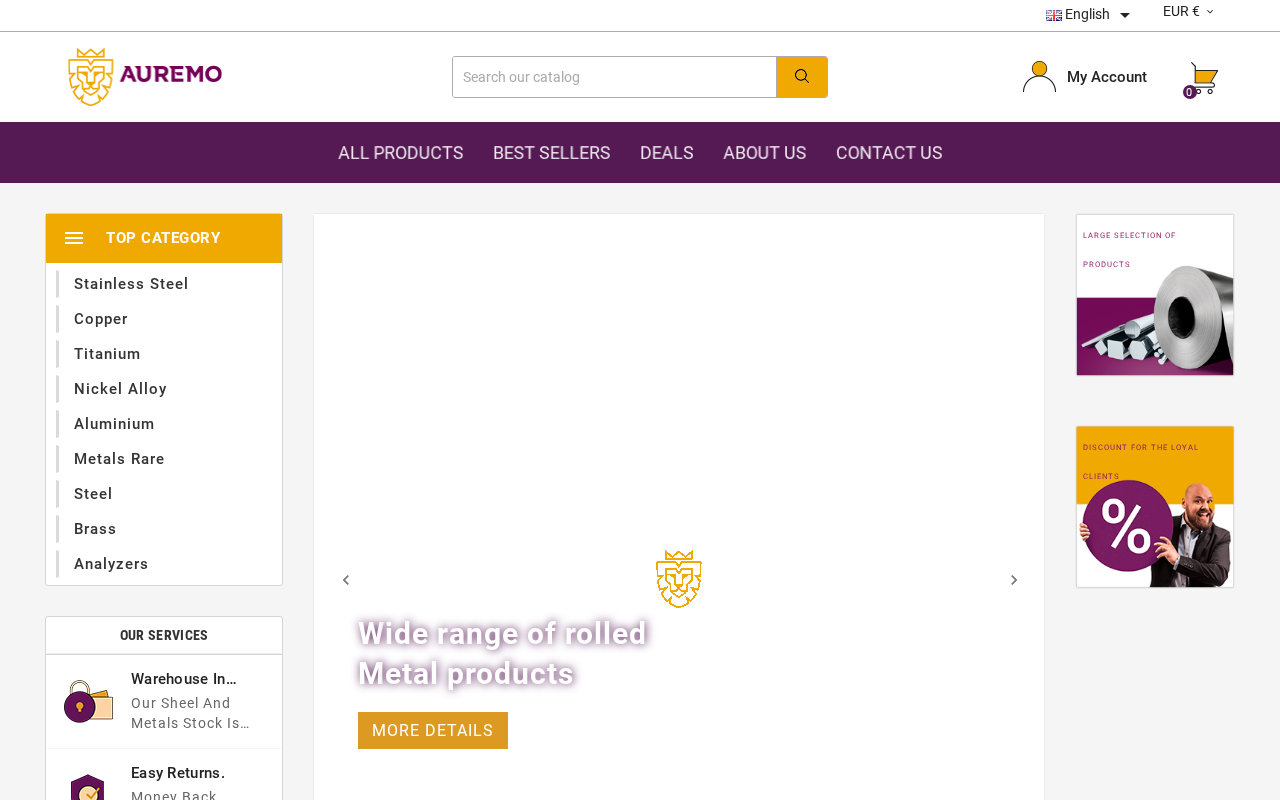1280x800 pixels.
Task: Click the My Account user icon
Action: tap(1039, 77)
